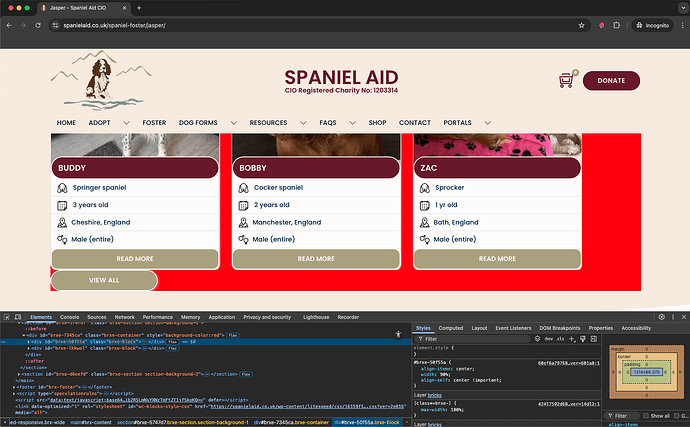Open the browser extensions puzzle icon
The width and height of the screenshot is (690, 427).
(617, 26)
